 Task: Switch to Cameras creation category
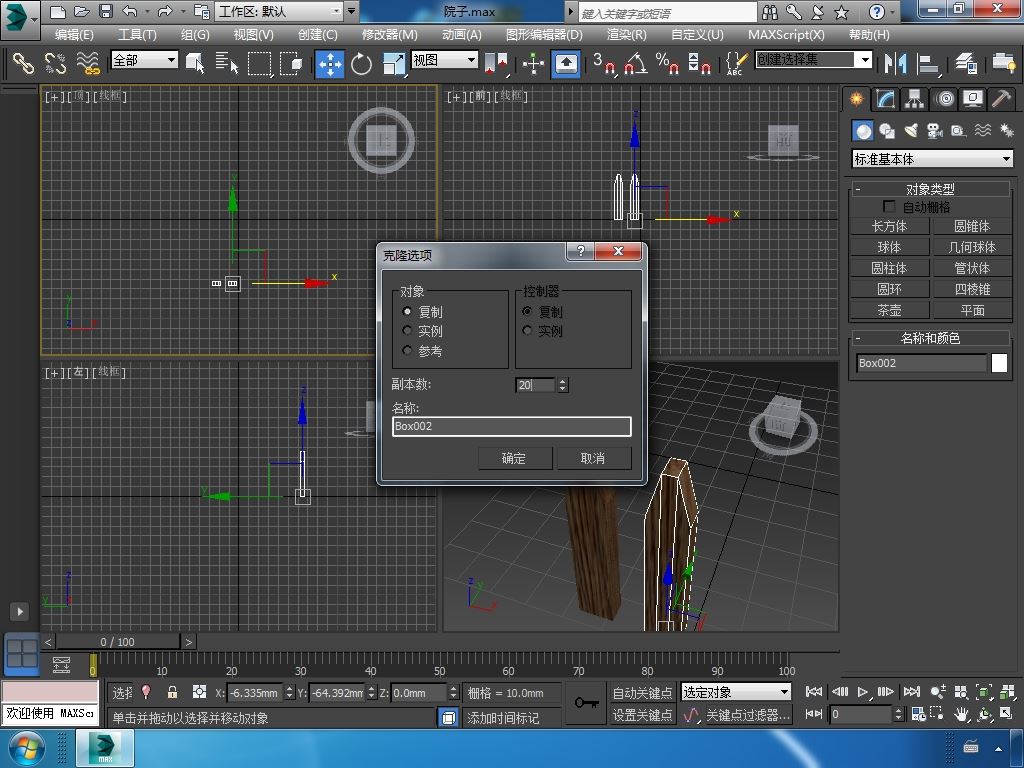click(x=935, y=131)
